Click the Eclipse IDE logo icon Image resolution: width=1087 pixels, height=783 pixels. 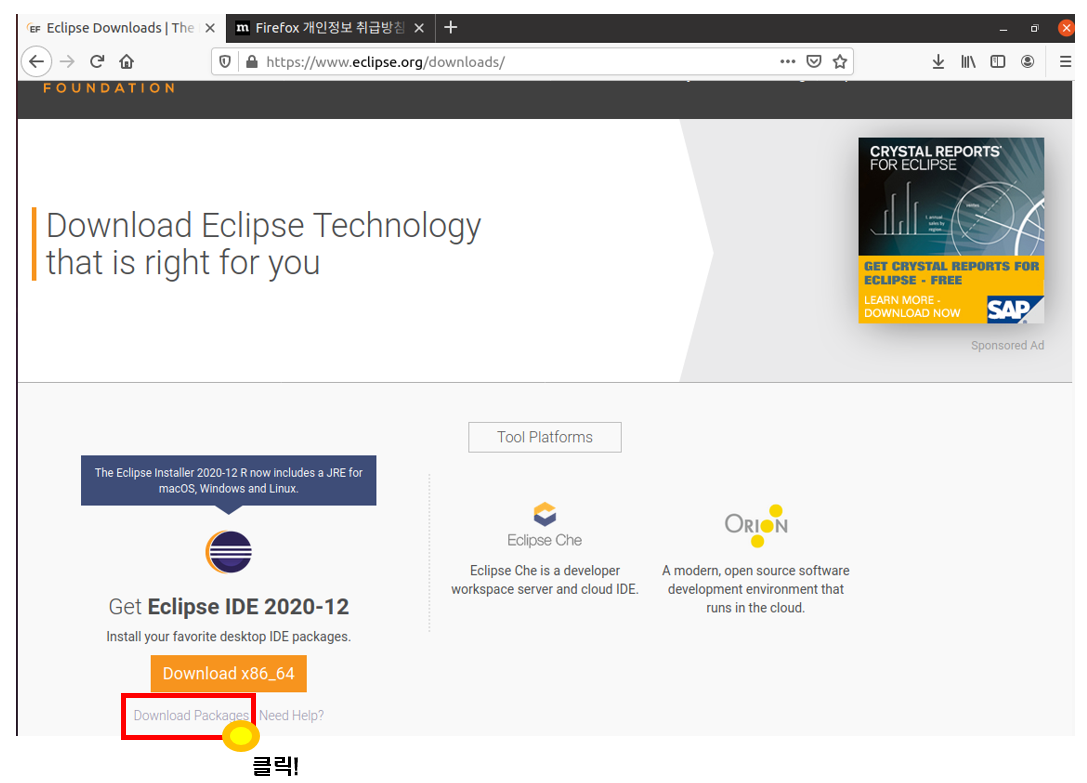pyautogui.click(x=229, y=552)
